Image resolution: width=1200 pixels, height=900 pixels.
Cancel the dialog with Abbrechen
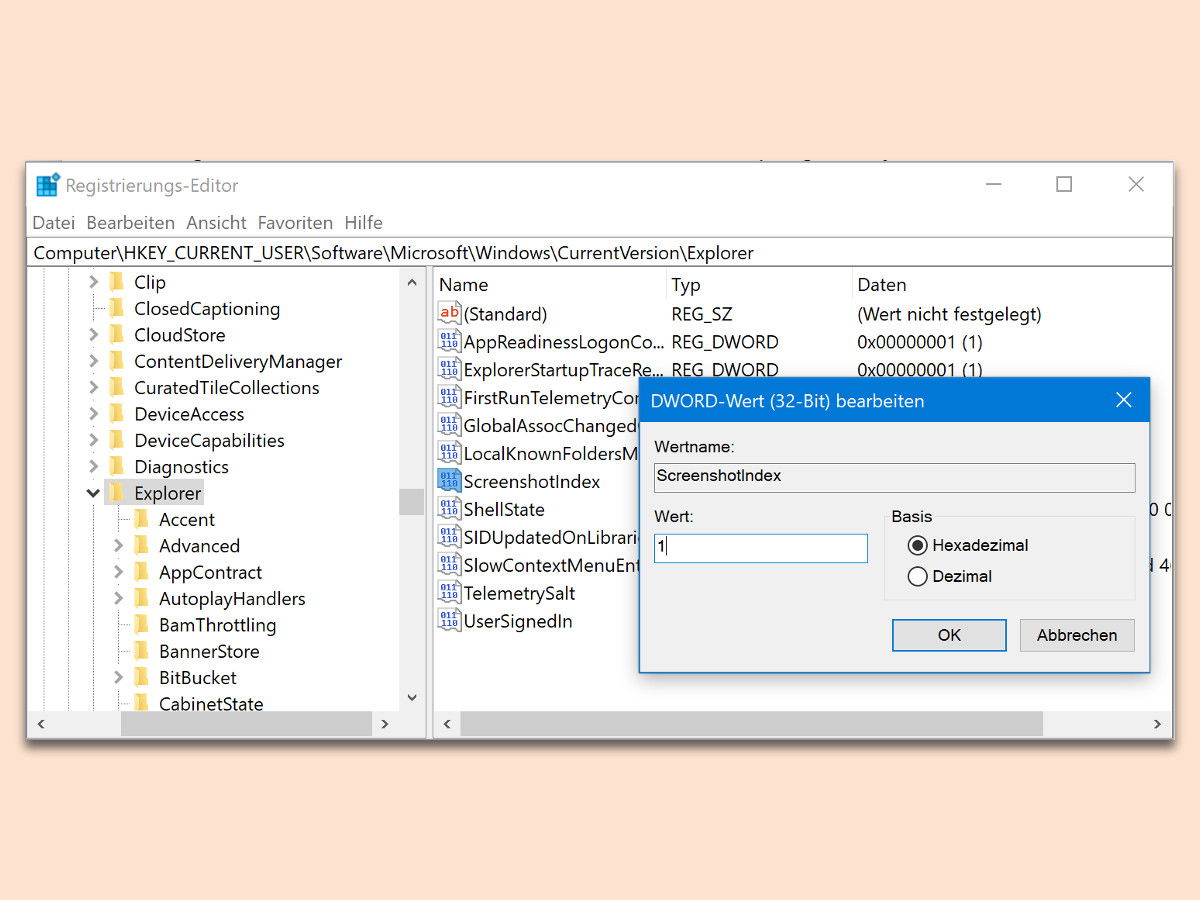pyautogui.click(x=1077, y=635)
